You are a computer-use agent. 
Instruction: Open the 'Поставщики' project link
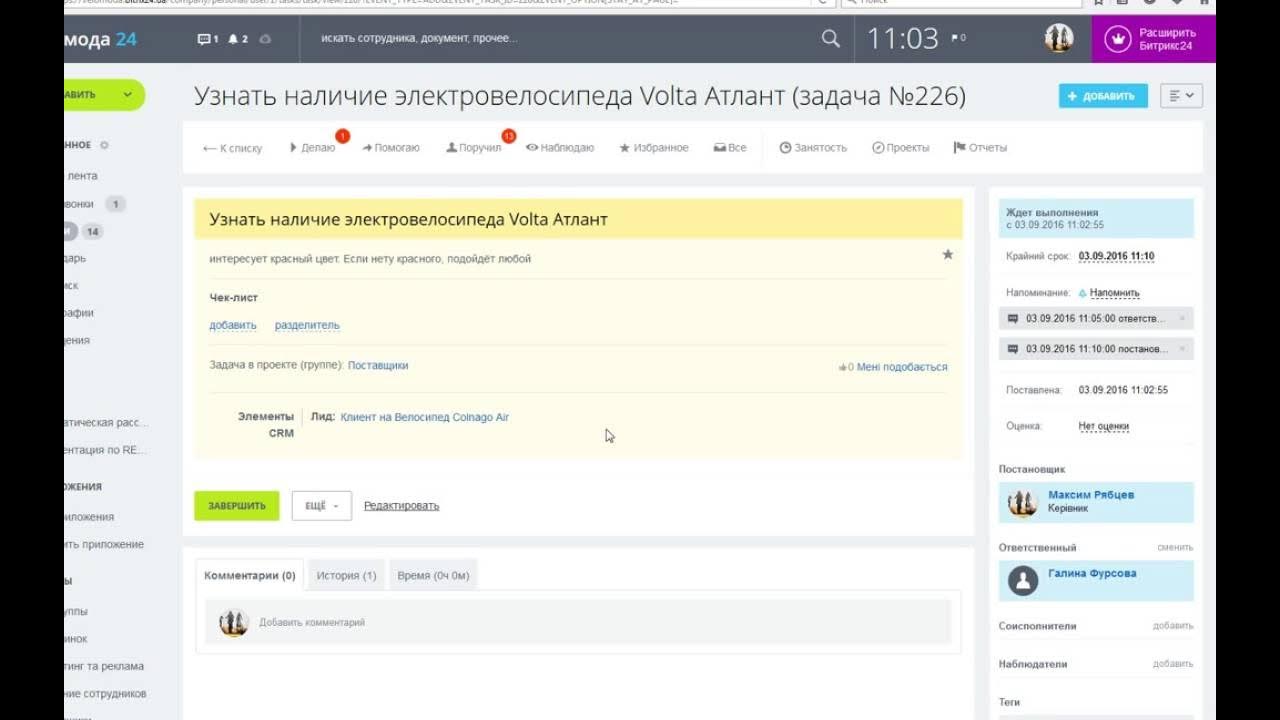coord(378,366)
